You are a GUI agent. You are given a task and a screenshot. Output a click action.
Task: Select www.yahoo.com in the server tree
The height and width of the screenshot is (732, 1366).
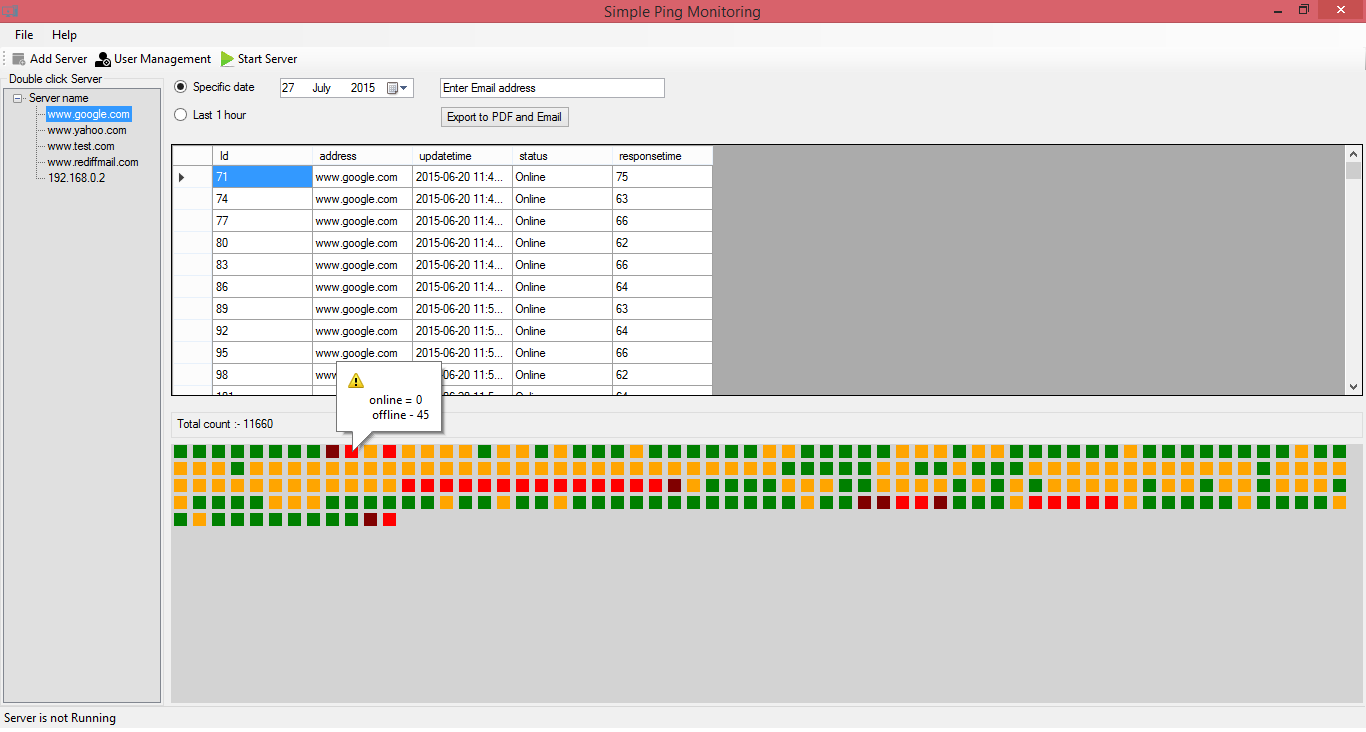87,130
